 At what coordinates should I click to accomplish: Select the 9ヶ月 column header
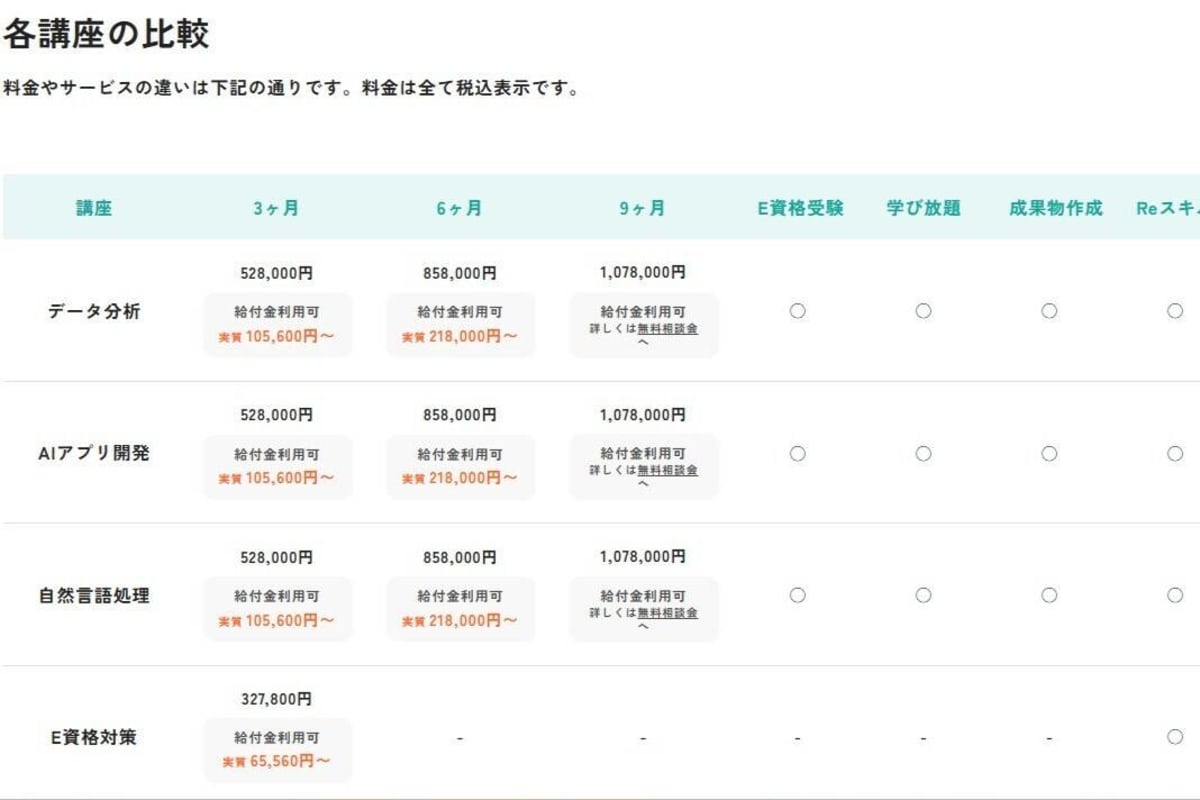pos(642,208)
